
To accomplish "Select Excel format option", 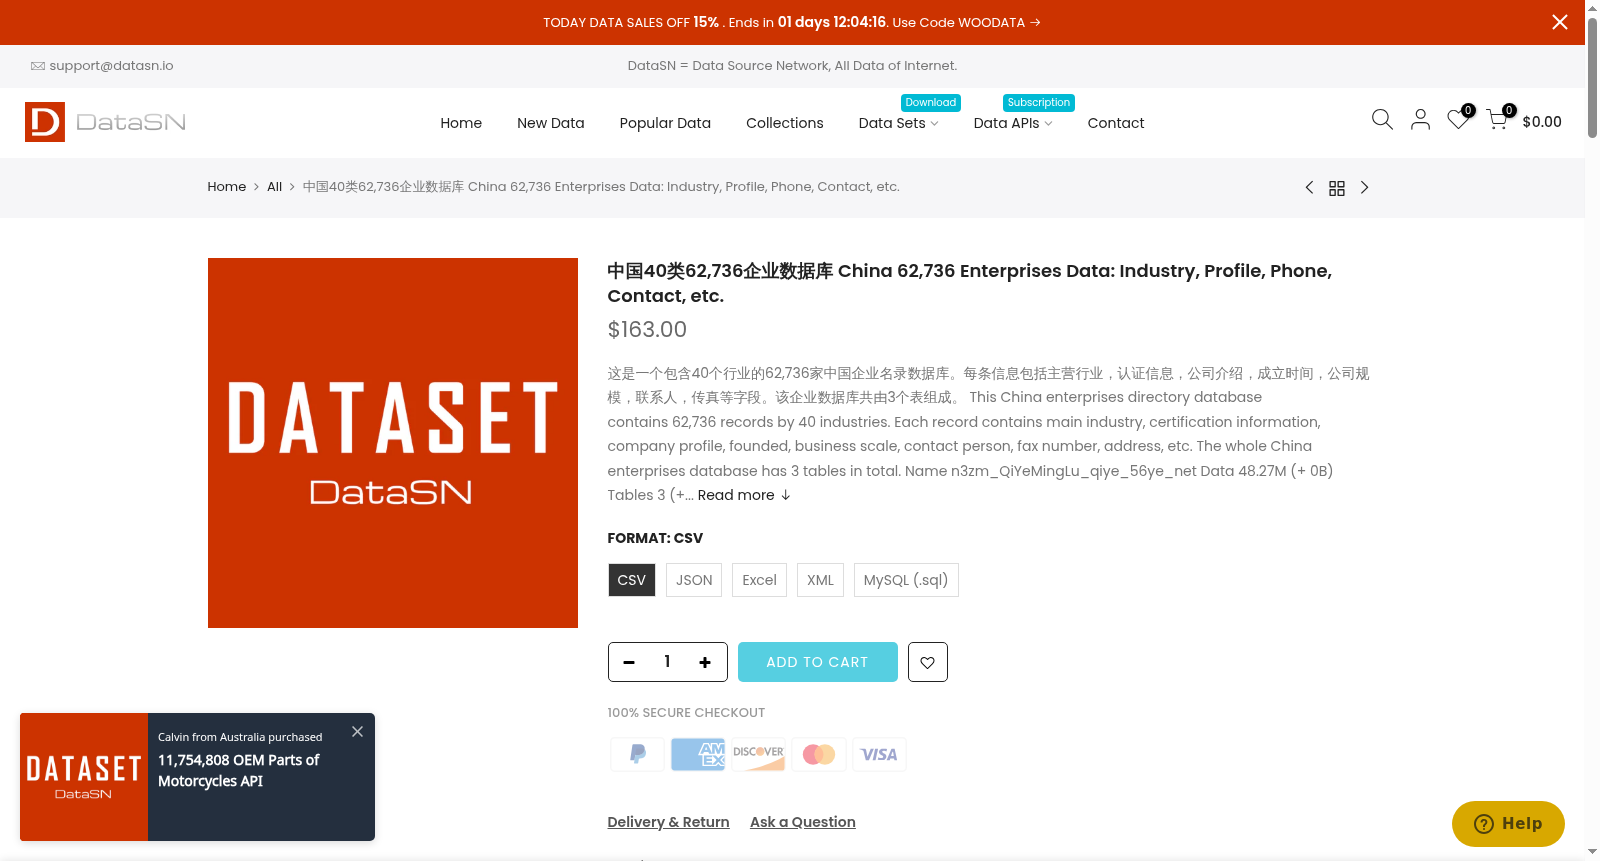I will coord(759,580).
